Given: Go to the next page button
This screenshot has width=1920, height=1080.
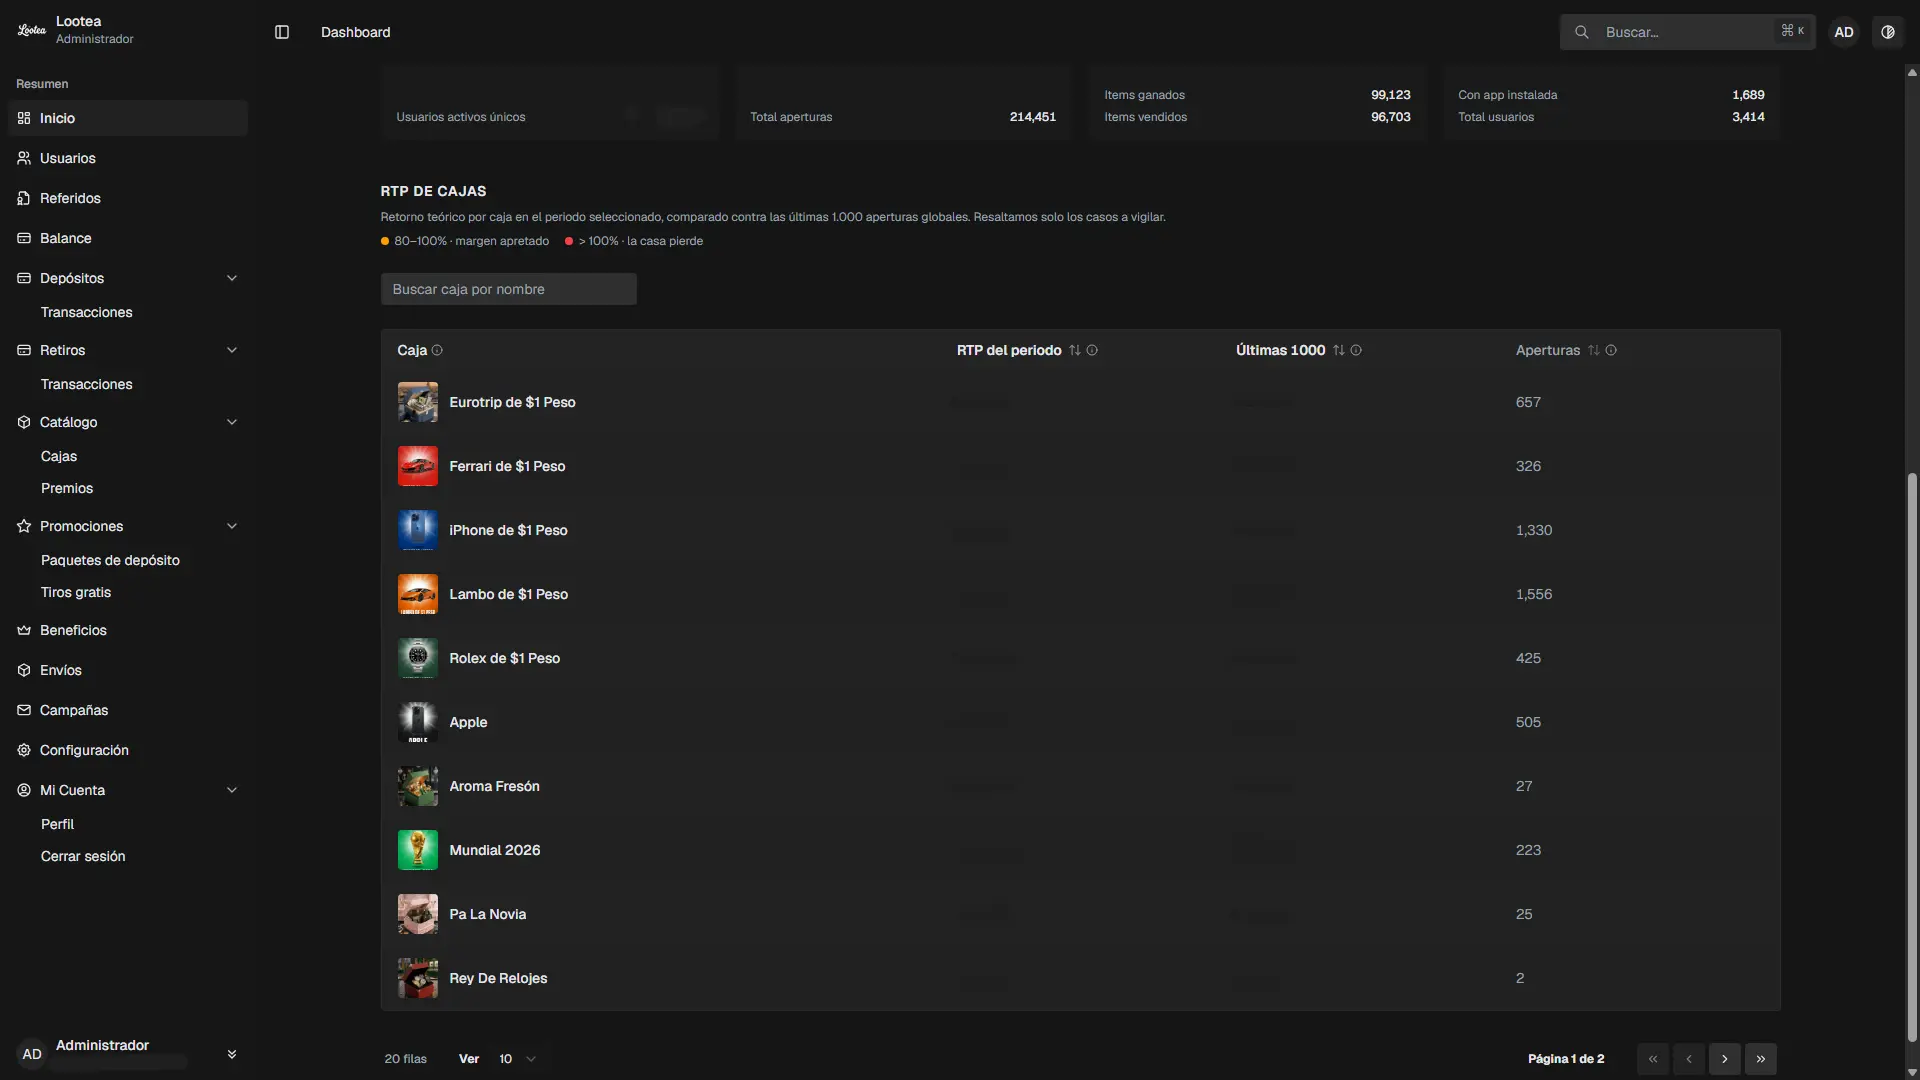Looking at the screenshot, I should point(1725,1059).
